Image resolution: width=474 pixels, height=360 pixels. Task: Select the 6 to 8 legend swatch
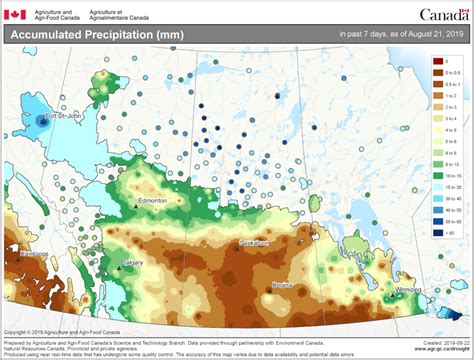(x=438, y=153)
